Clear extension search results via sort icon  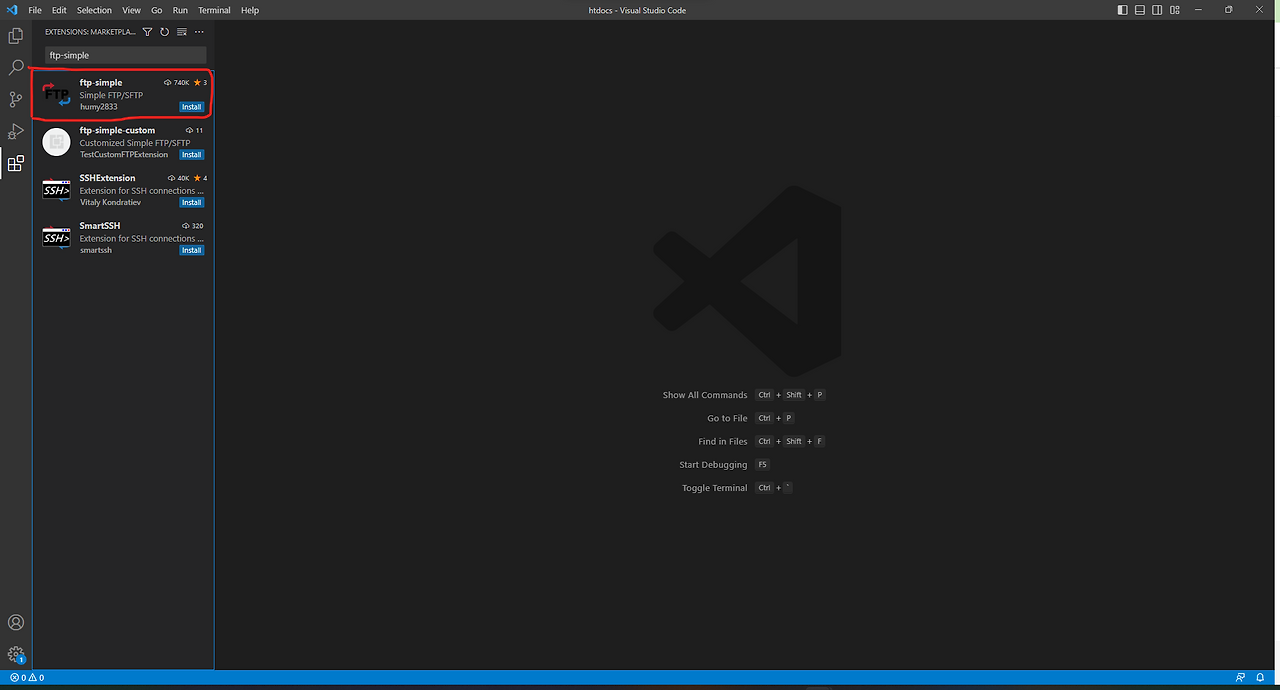coord(181,31)
